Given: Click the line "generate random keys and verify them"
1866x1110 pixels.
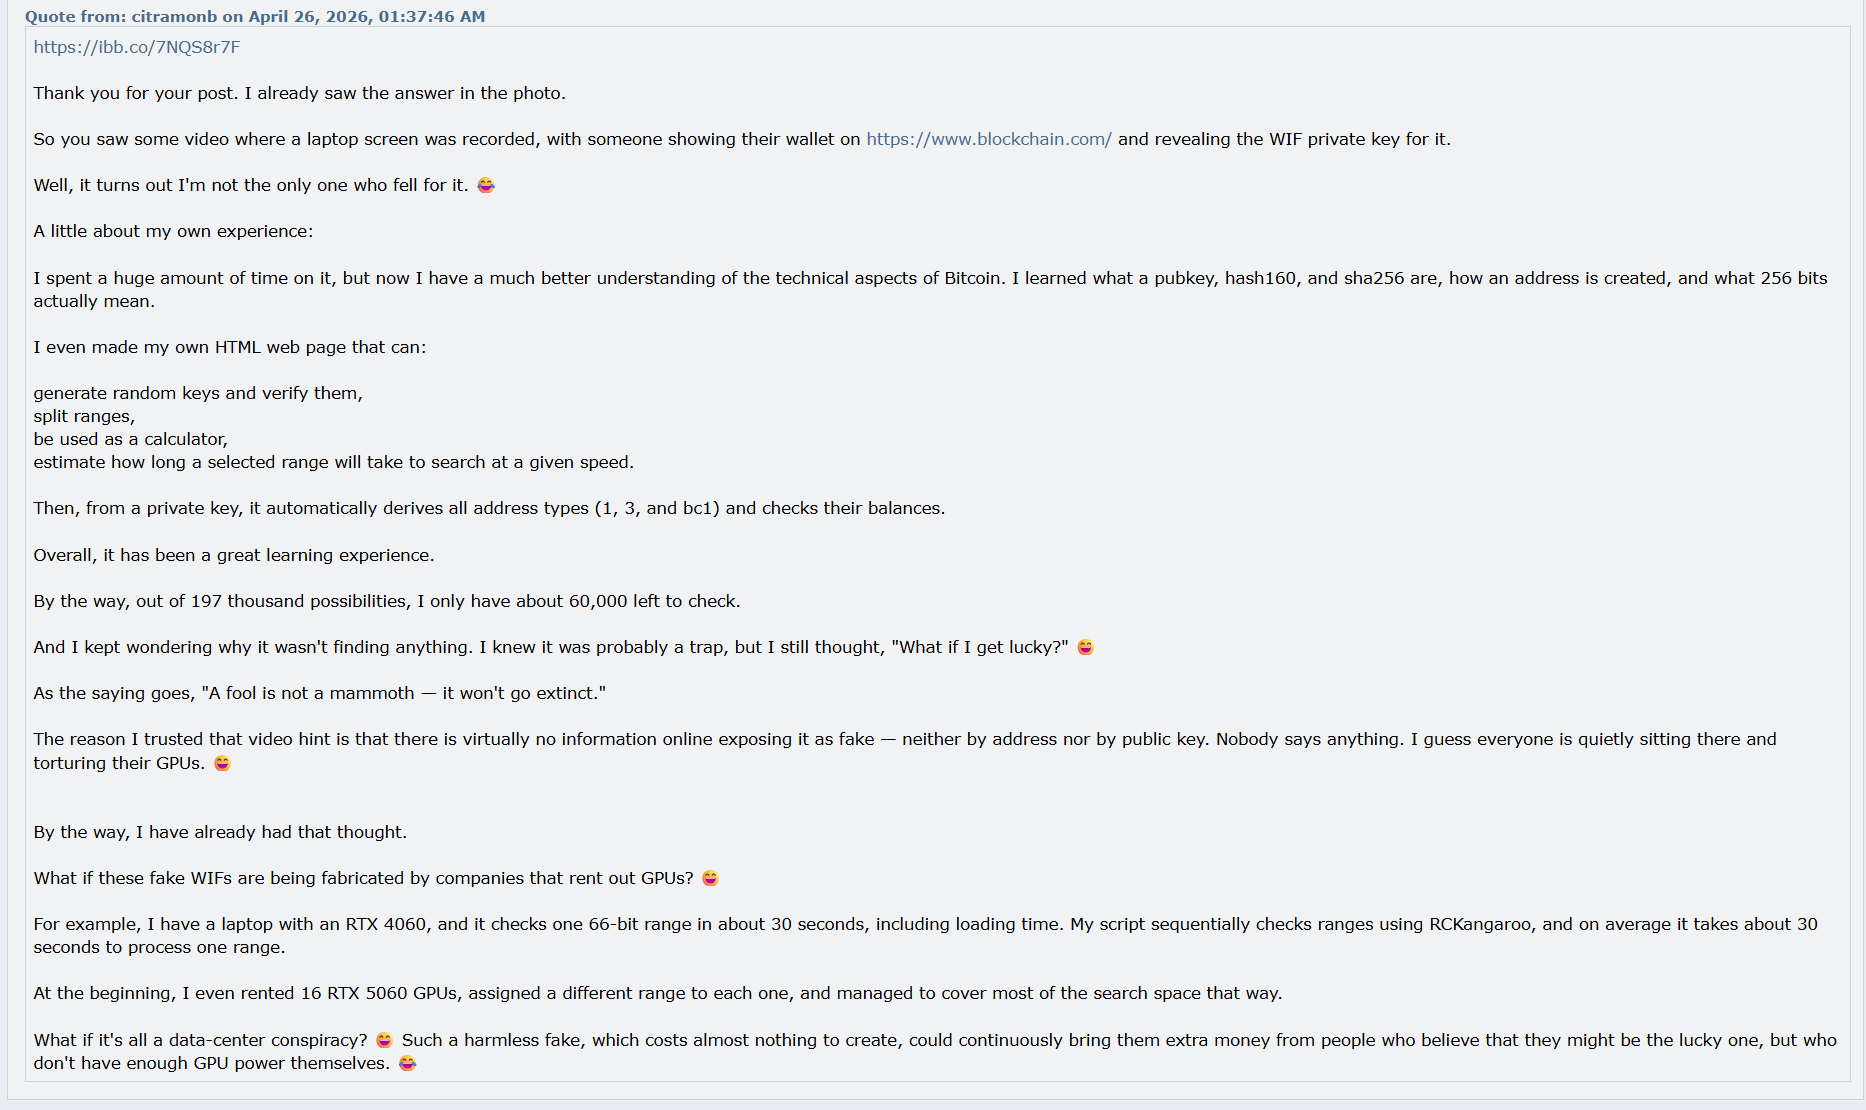Looking at the screenshot, I should (x=198, y=393).
